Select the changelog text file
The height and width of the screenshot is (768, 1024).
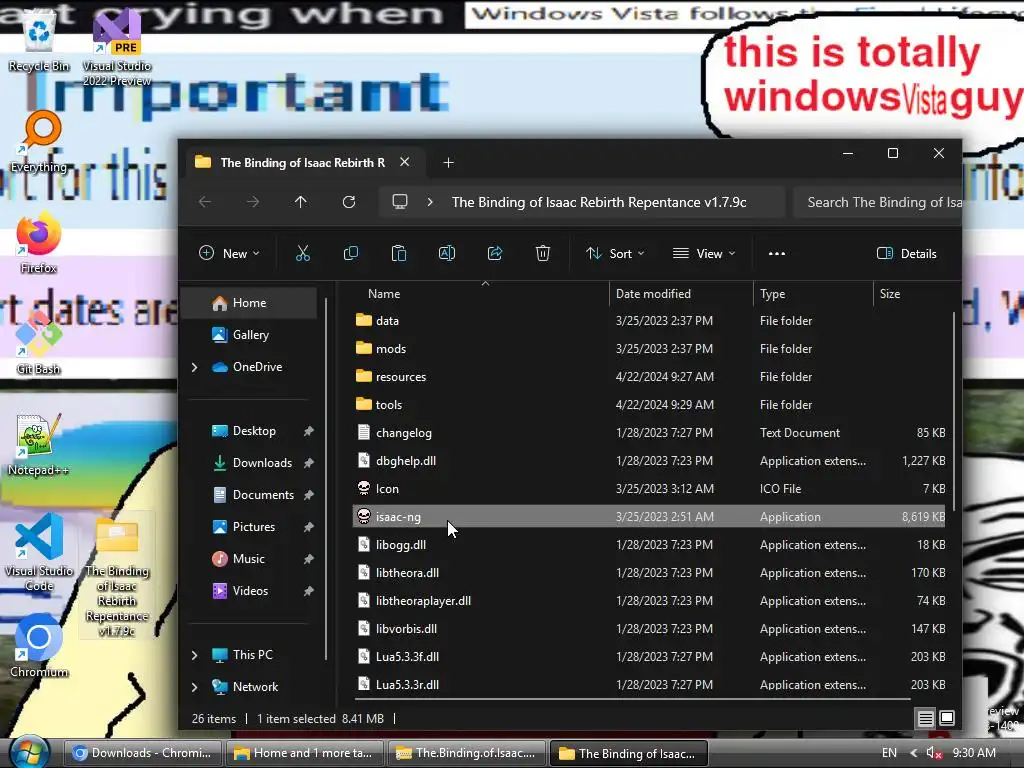point(649,433)
